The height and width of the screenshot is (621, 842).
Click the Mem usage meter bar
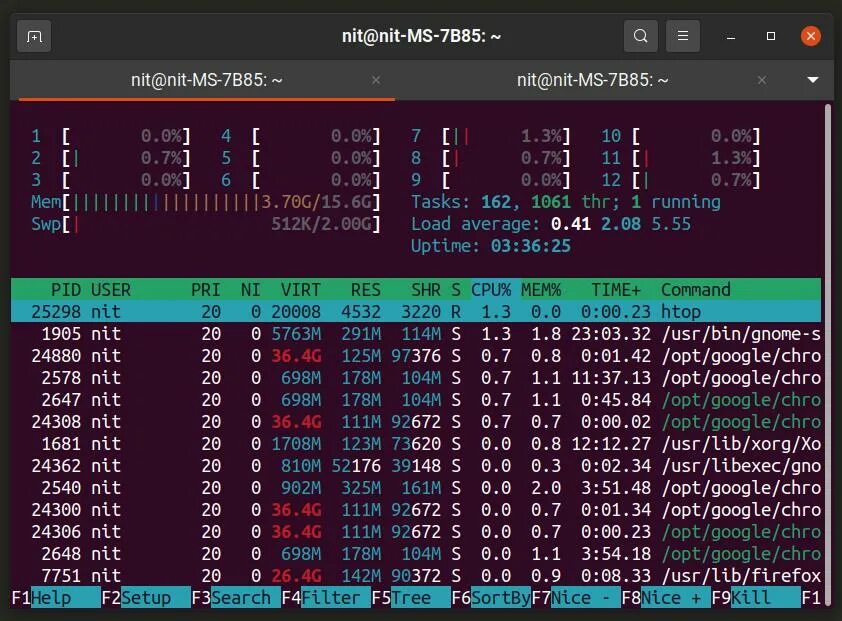point(206,203)
